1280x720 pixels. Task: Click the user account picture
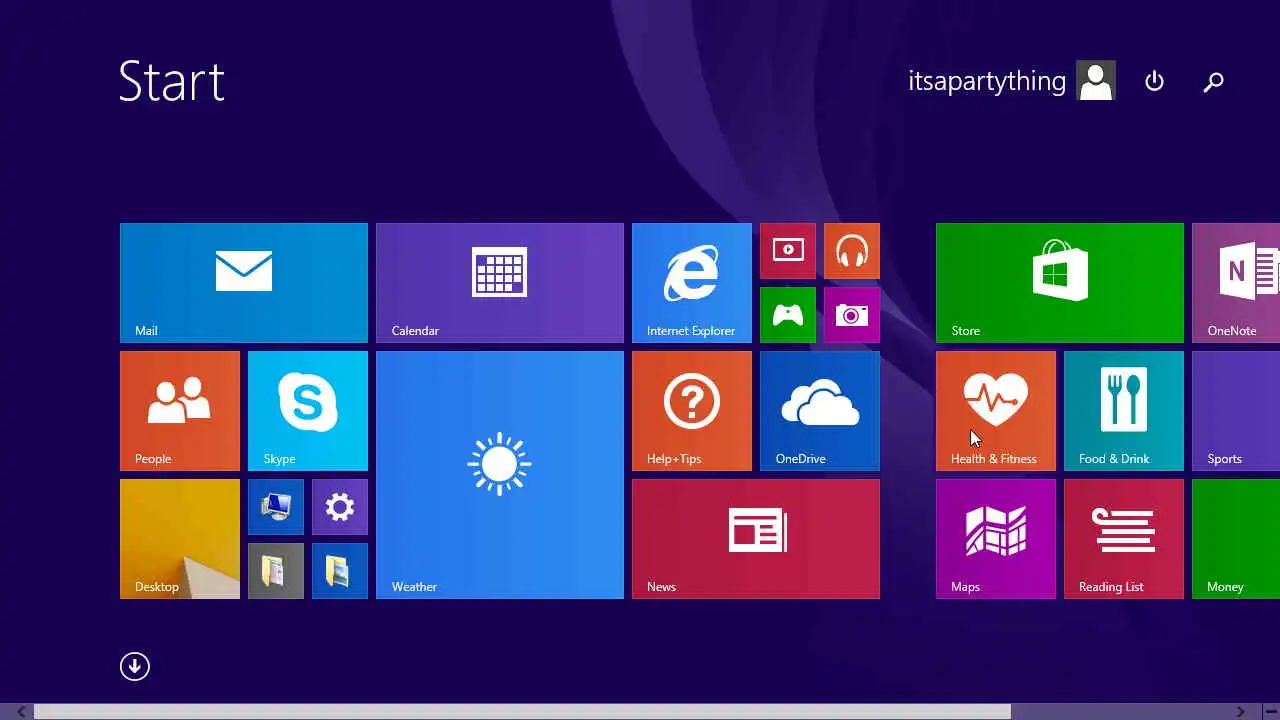pyautogui.click(x=1096, y=81)
